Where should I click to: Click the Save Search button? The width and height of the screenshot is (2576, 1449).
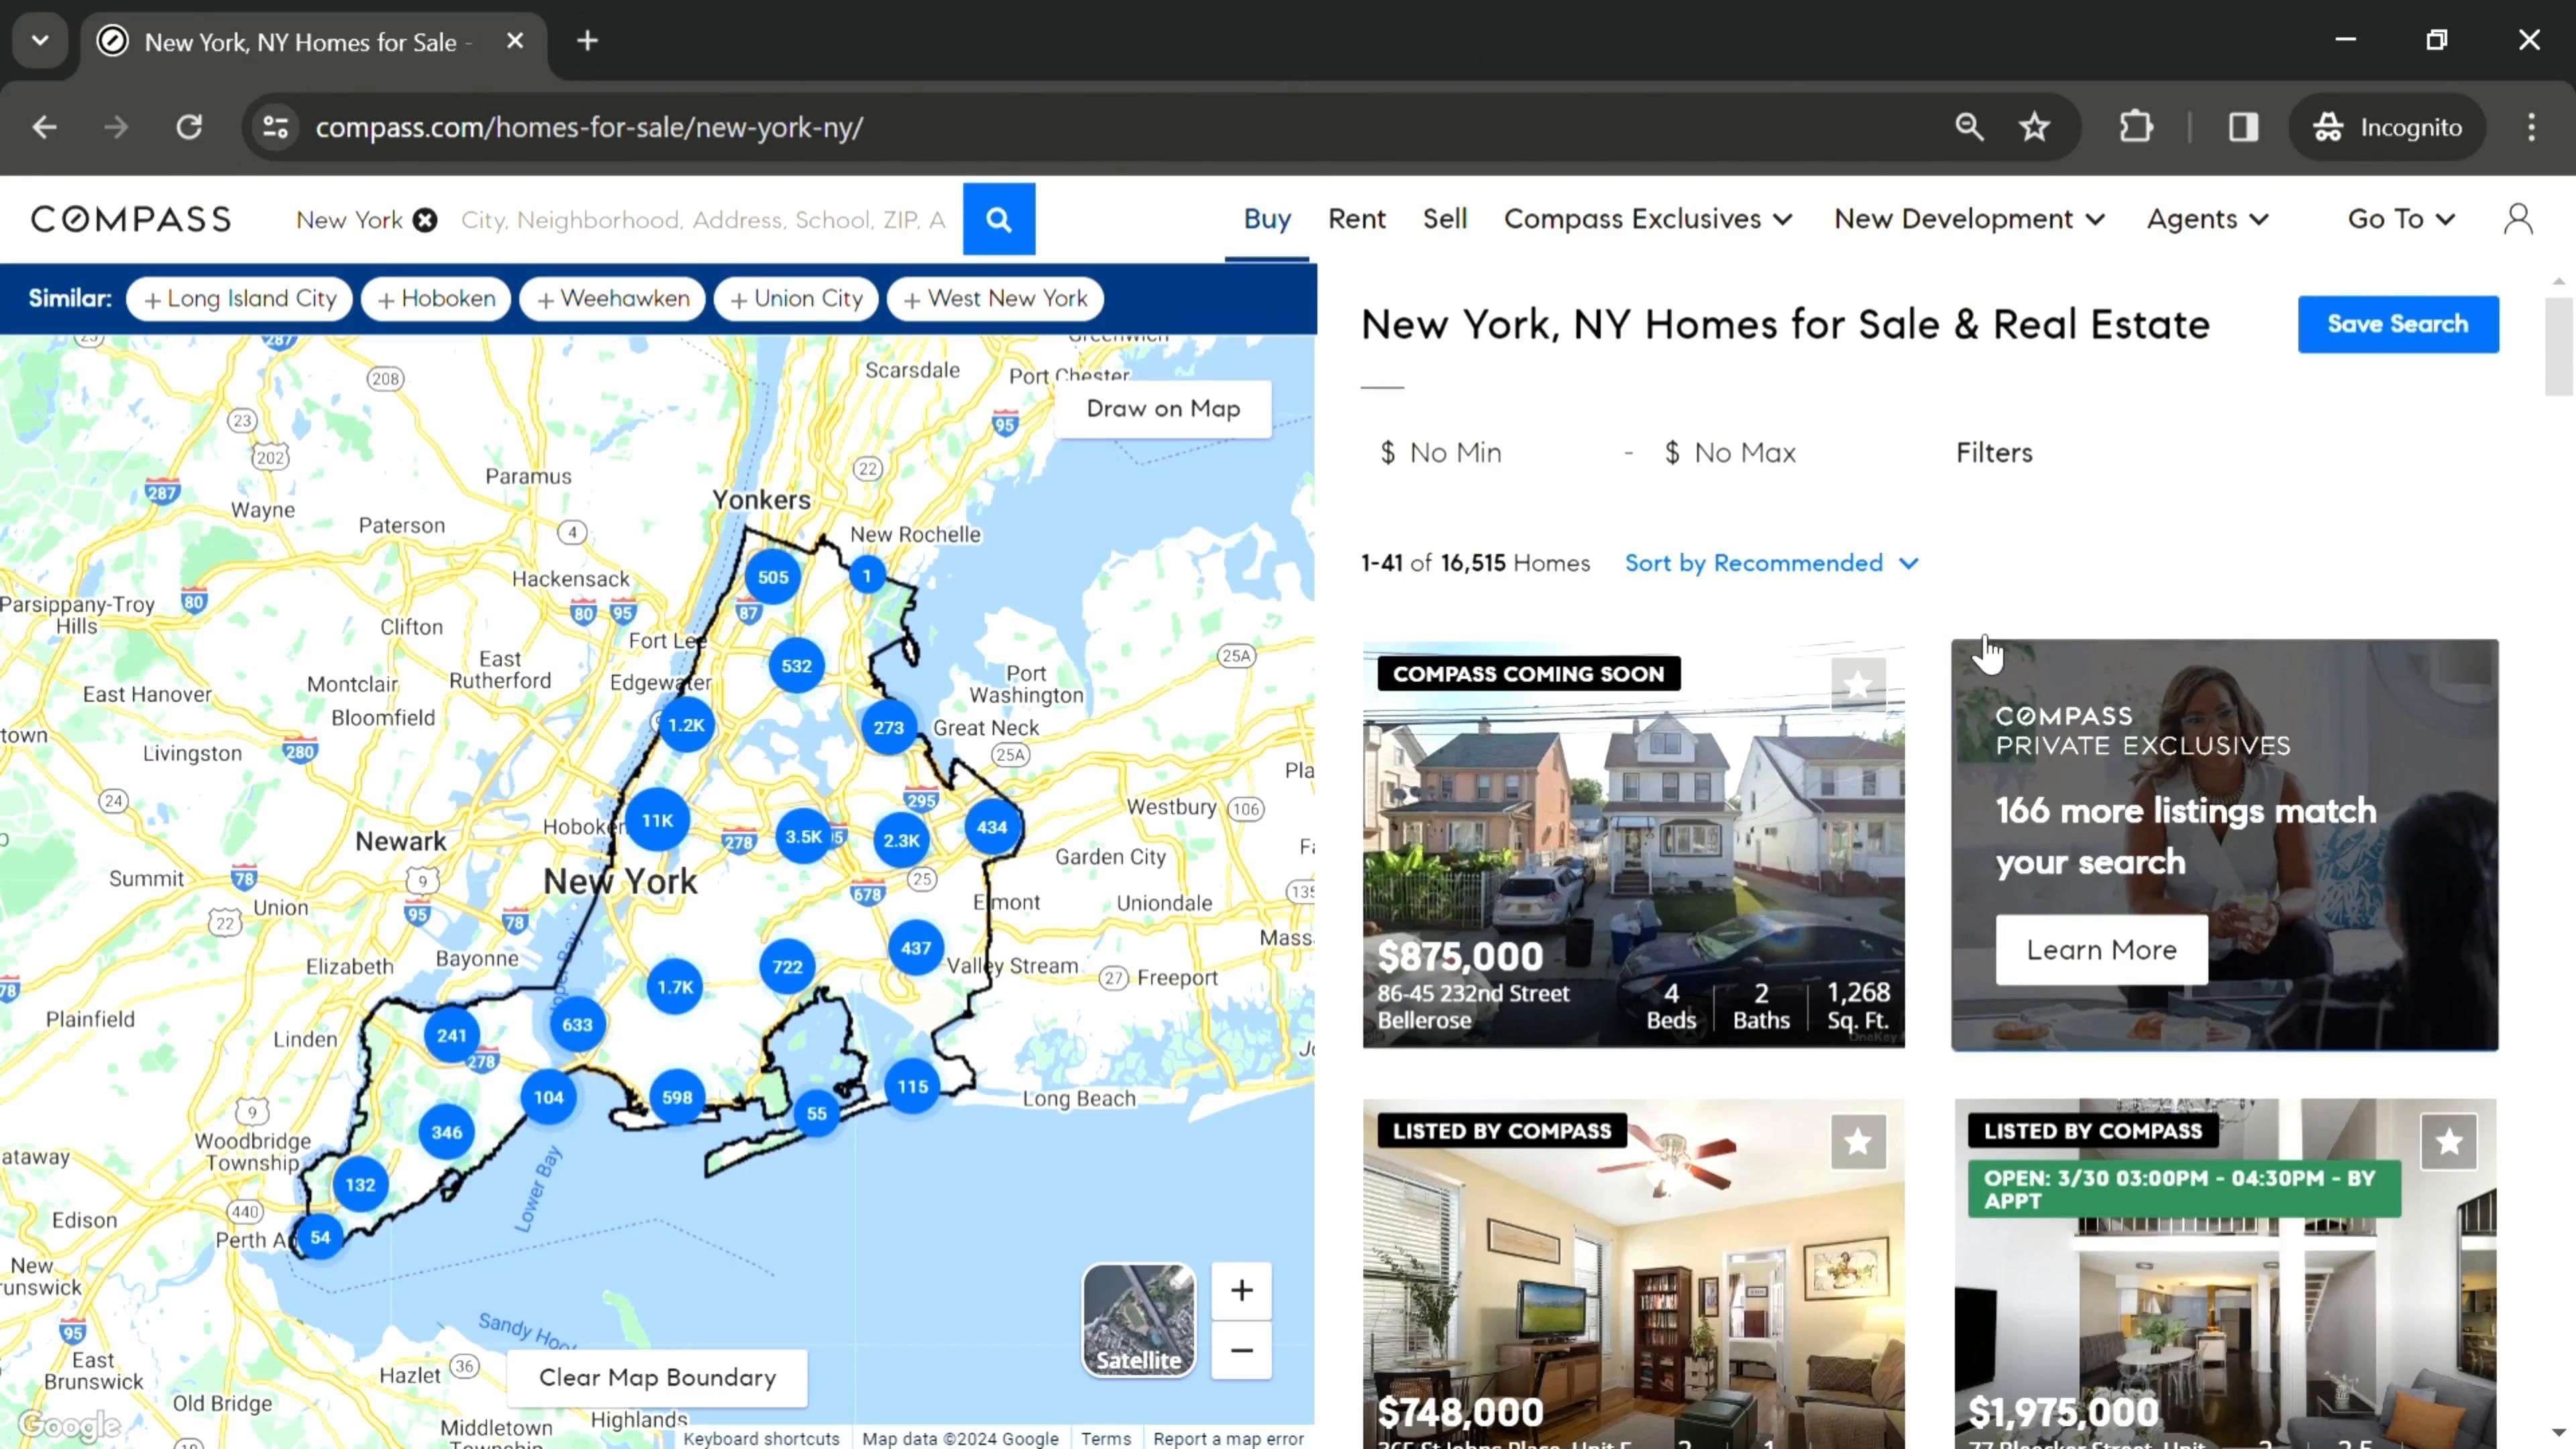(x=2397, y=324)
